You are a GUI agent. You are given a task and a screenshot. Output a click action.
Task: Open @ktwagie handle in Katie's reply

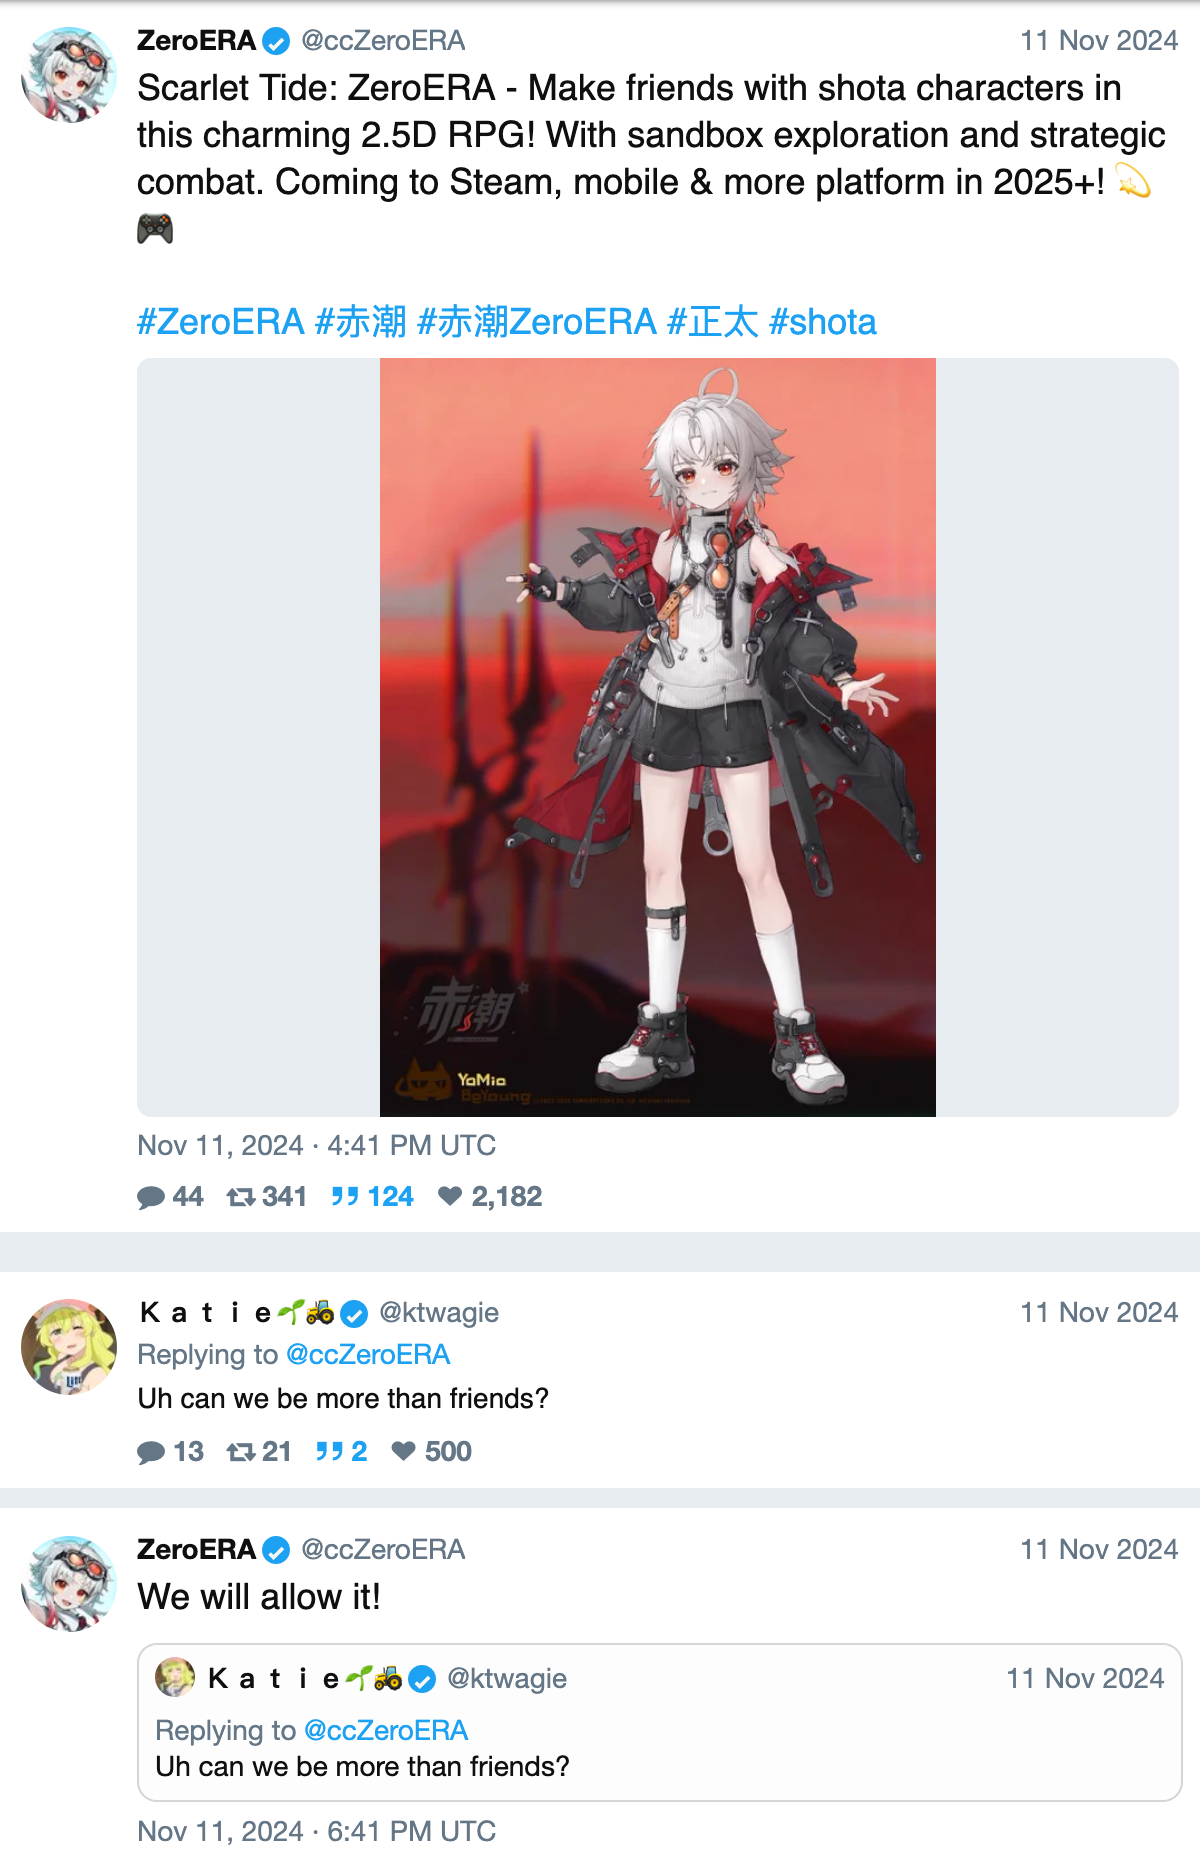439,1312
